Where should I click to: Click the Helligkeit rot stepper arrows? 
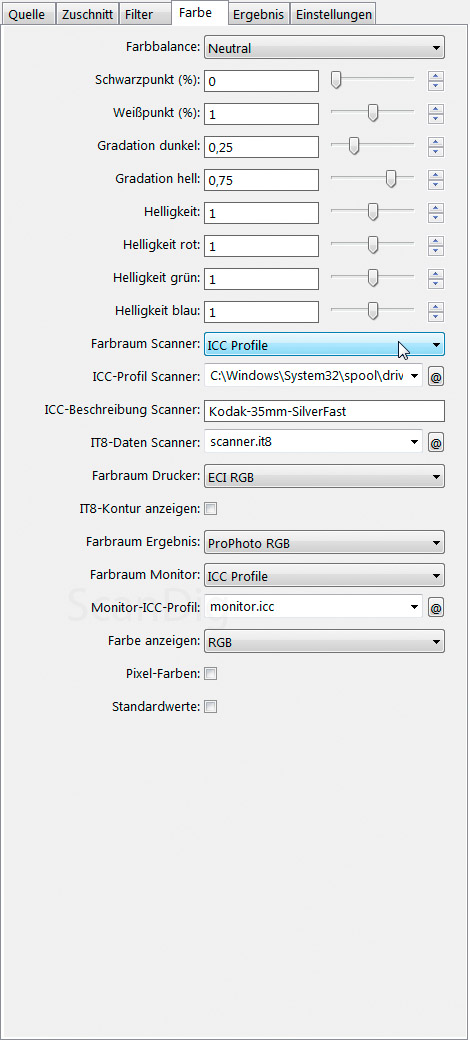(435, 245)
